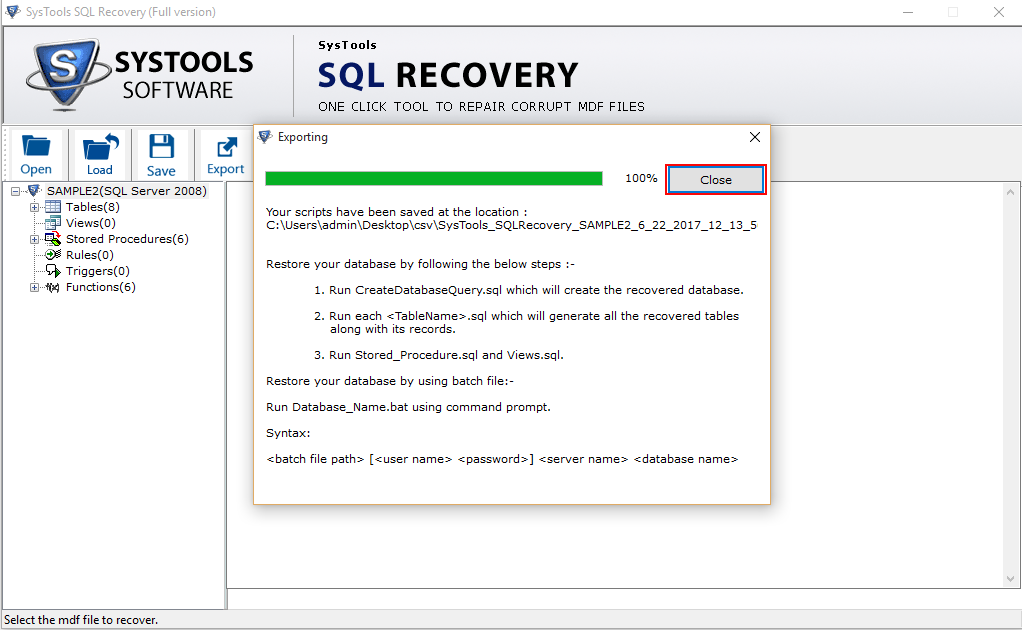Select the Functions(6) tree item

(100, 287)
